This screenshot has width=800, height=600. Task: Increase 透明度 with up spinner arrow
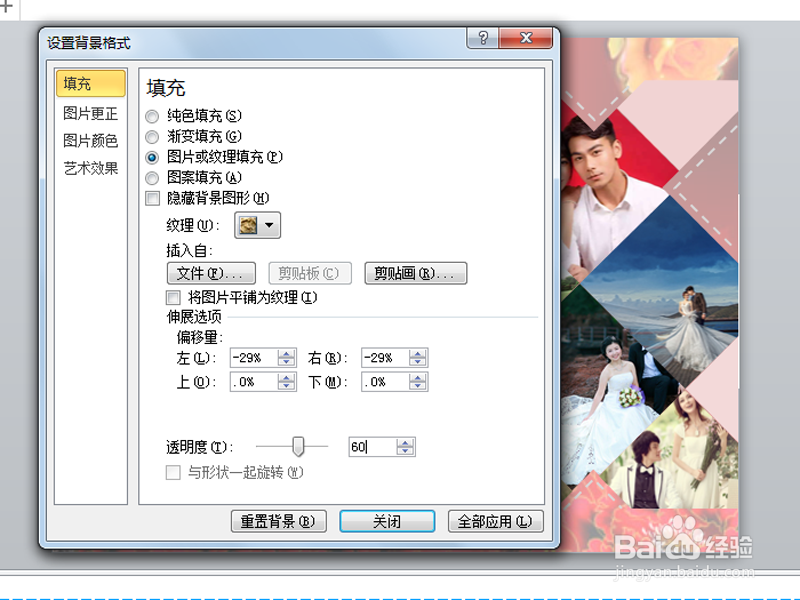[x=406, y=442]
